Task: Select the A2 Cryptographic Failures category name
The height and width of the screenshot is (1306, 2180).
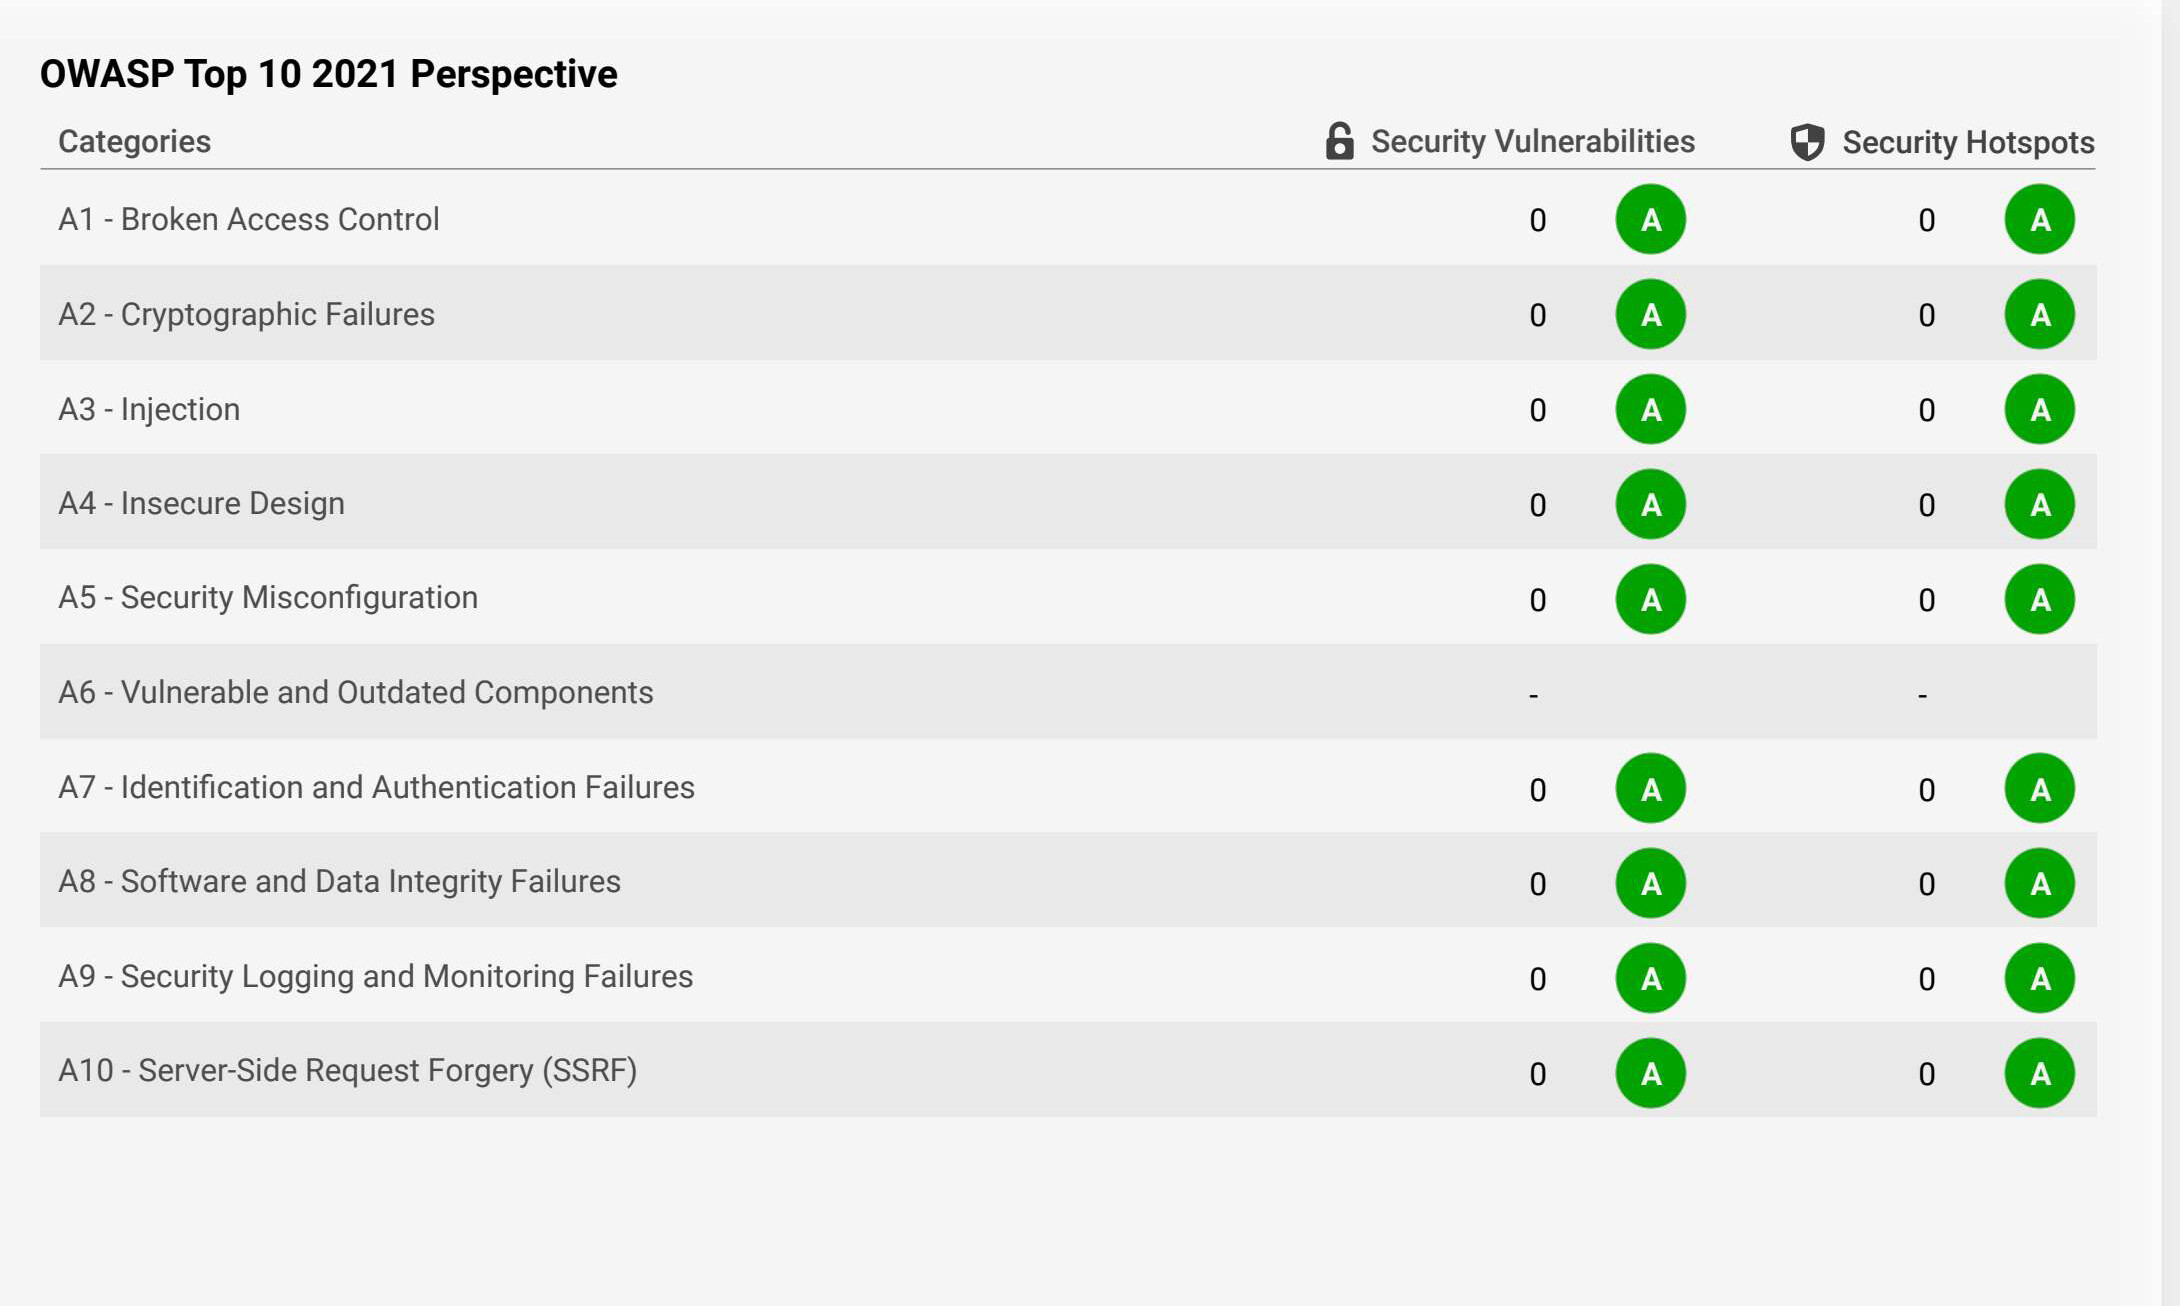Action: [248, 313]
